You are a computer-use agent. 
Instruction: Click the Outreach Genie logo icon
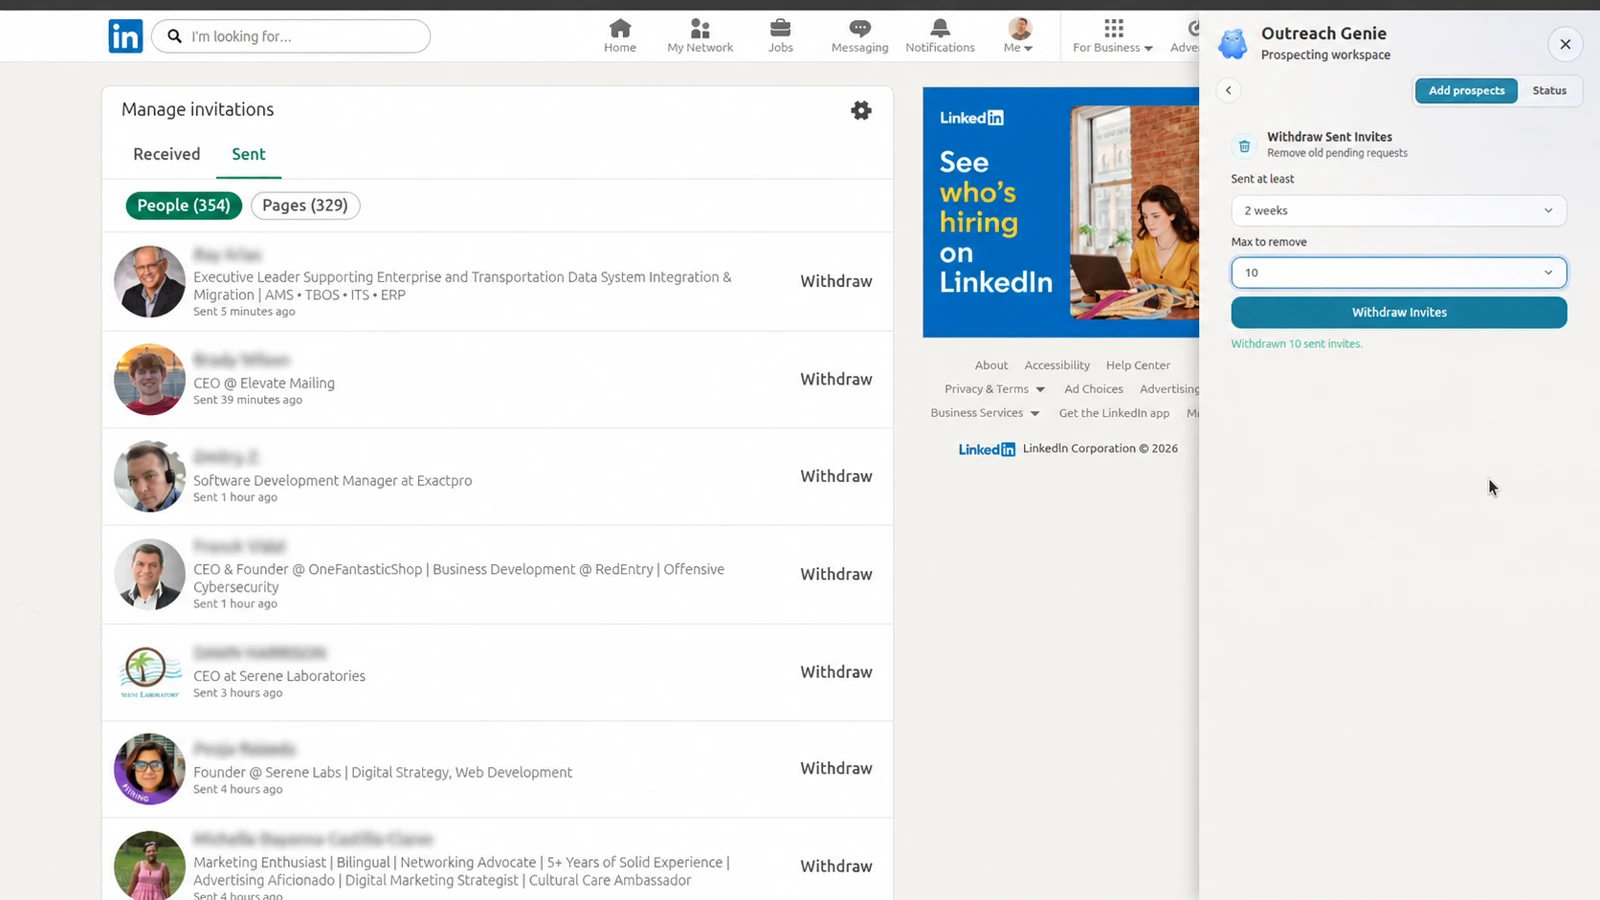click(1233, 44)
